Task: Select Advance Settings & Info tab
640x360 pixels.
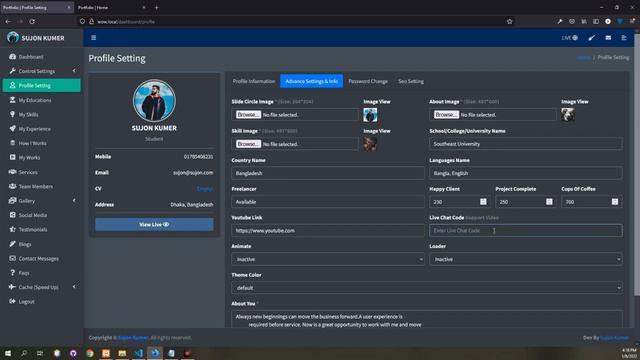Action: point(311,81)
